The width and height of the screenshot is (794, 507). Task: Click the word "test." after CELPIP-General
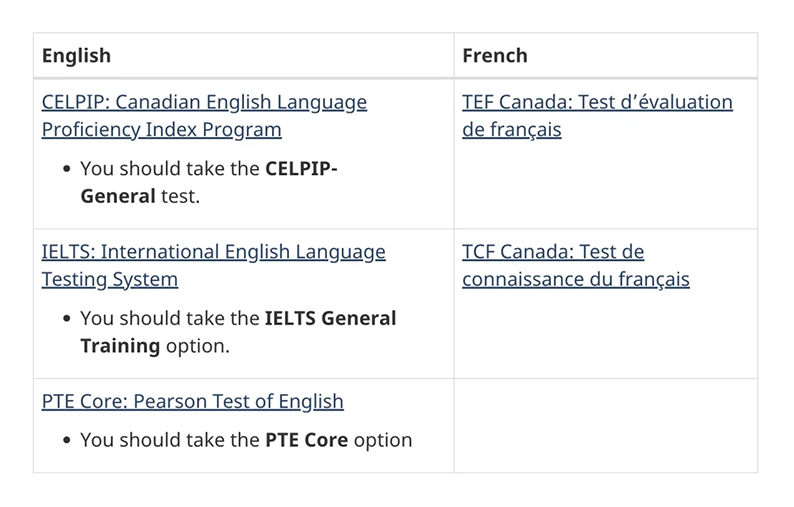click(x=181, y=196)
